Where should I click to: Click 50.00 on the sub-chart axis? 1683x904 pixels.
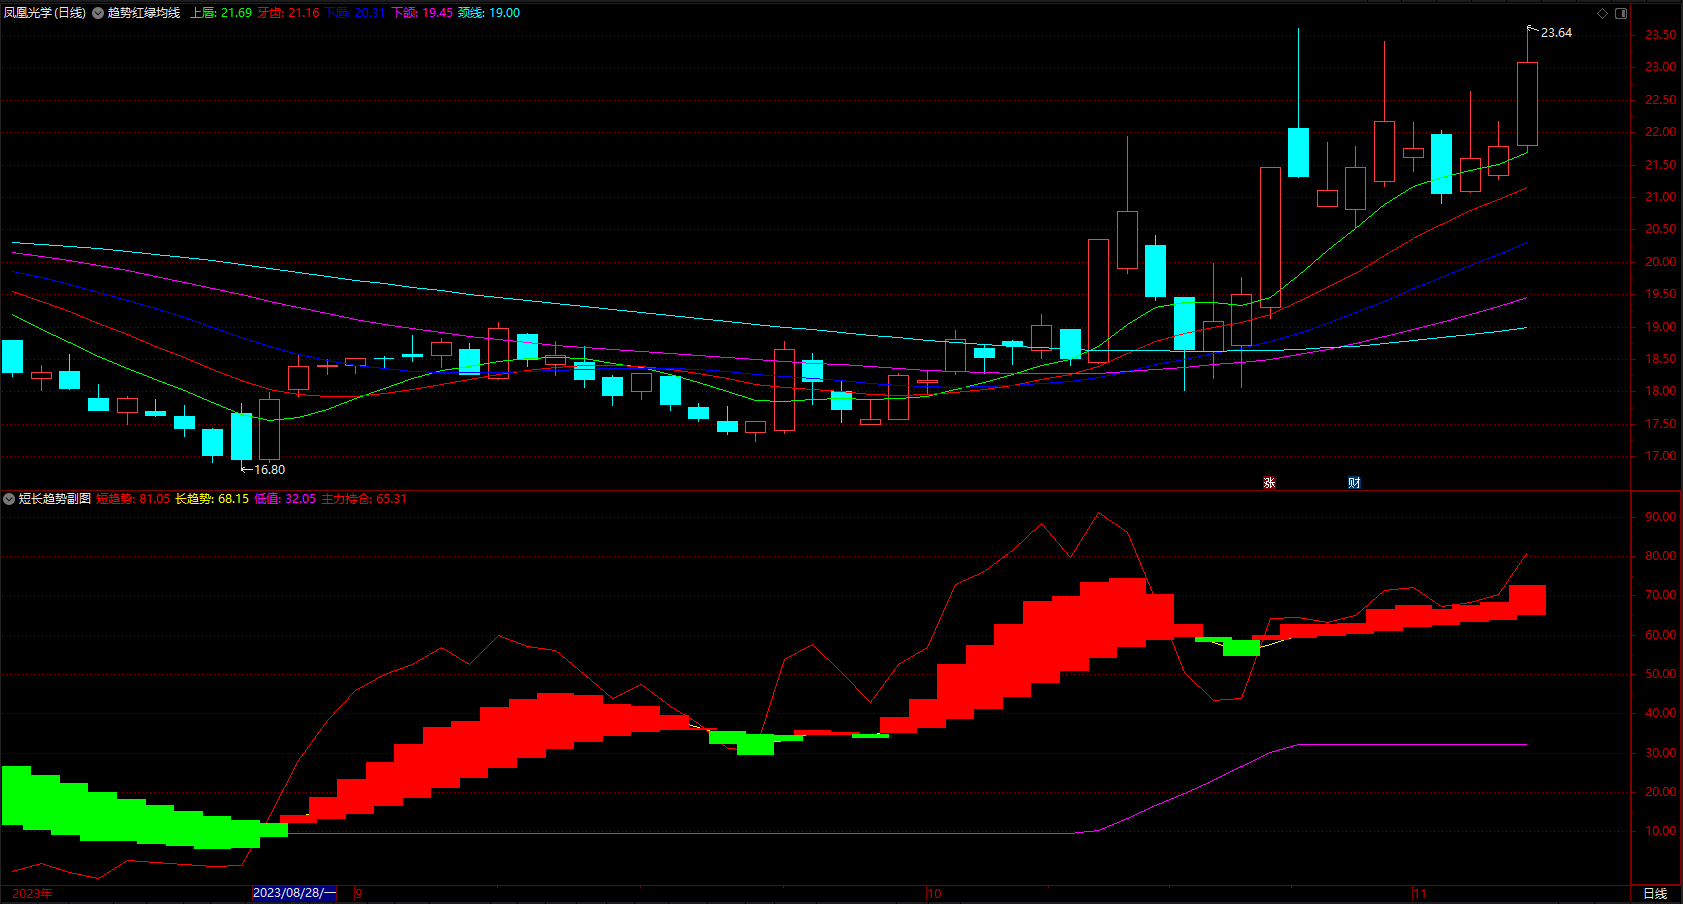pos(1660,674)
